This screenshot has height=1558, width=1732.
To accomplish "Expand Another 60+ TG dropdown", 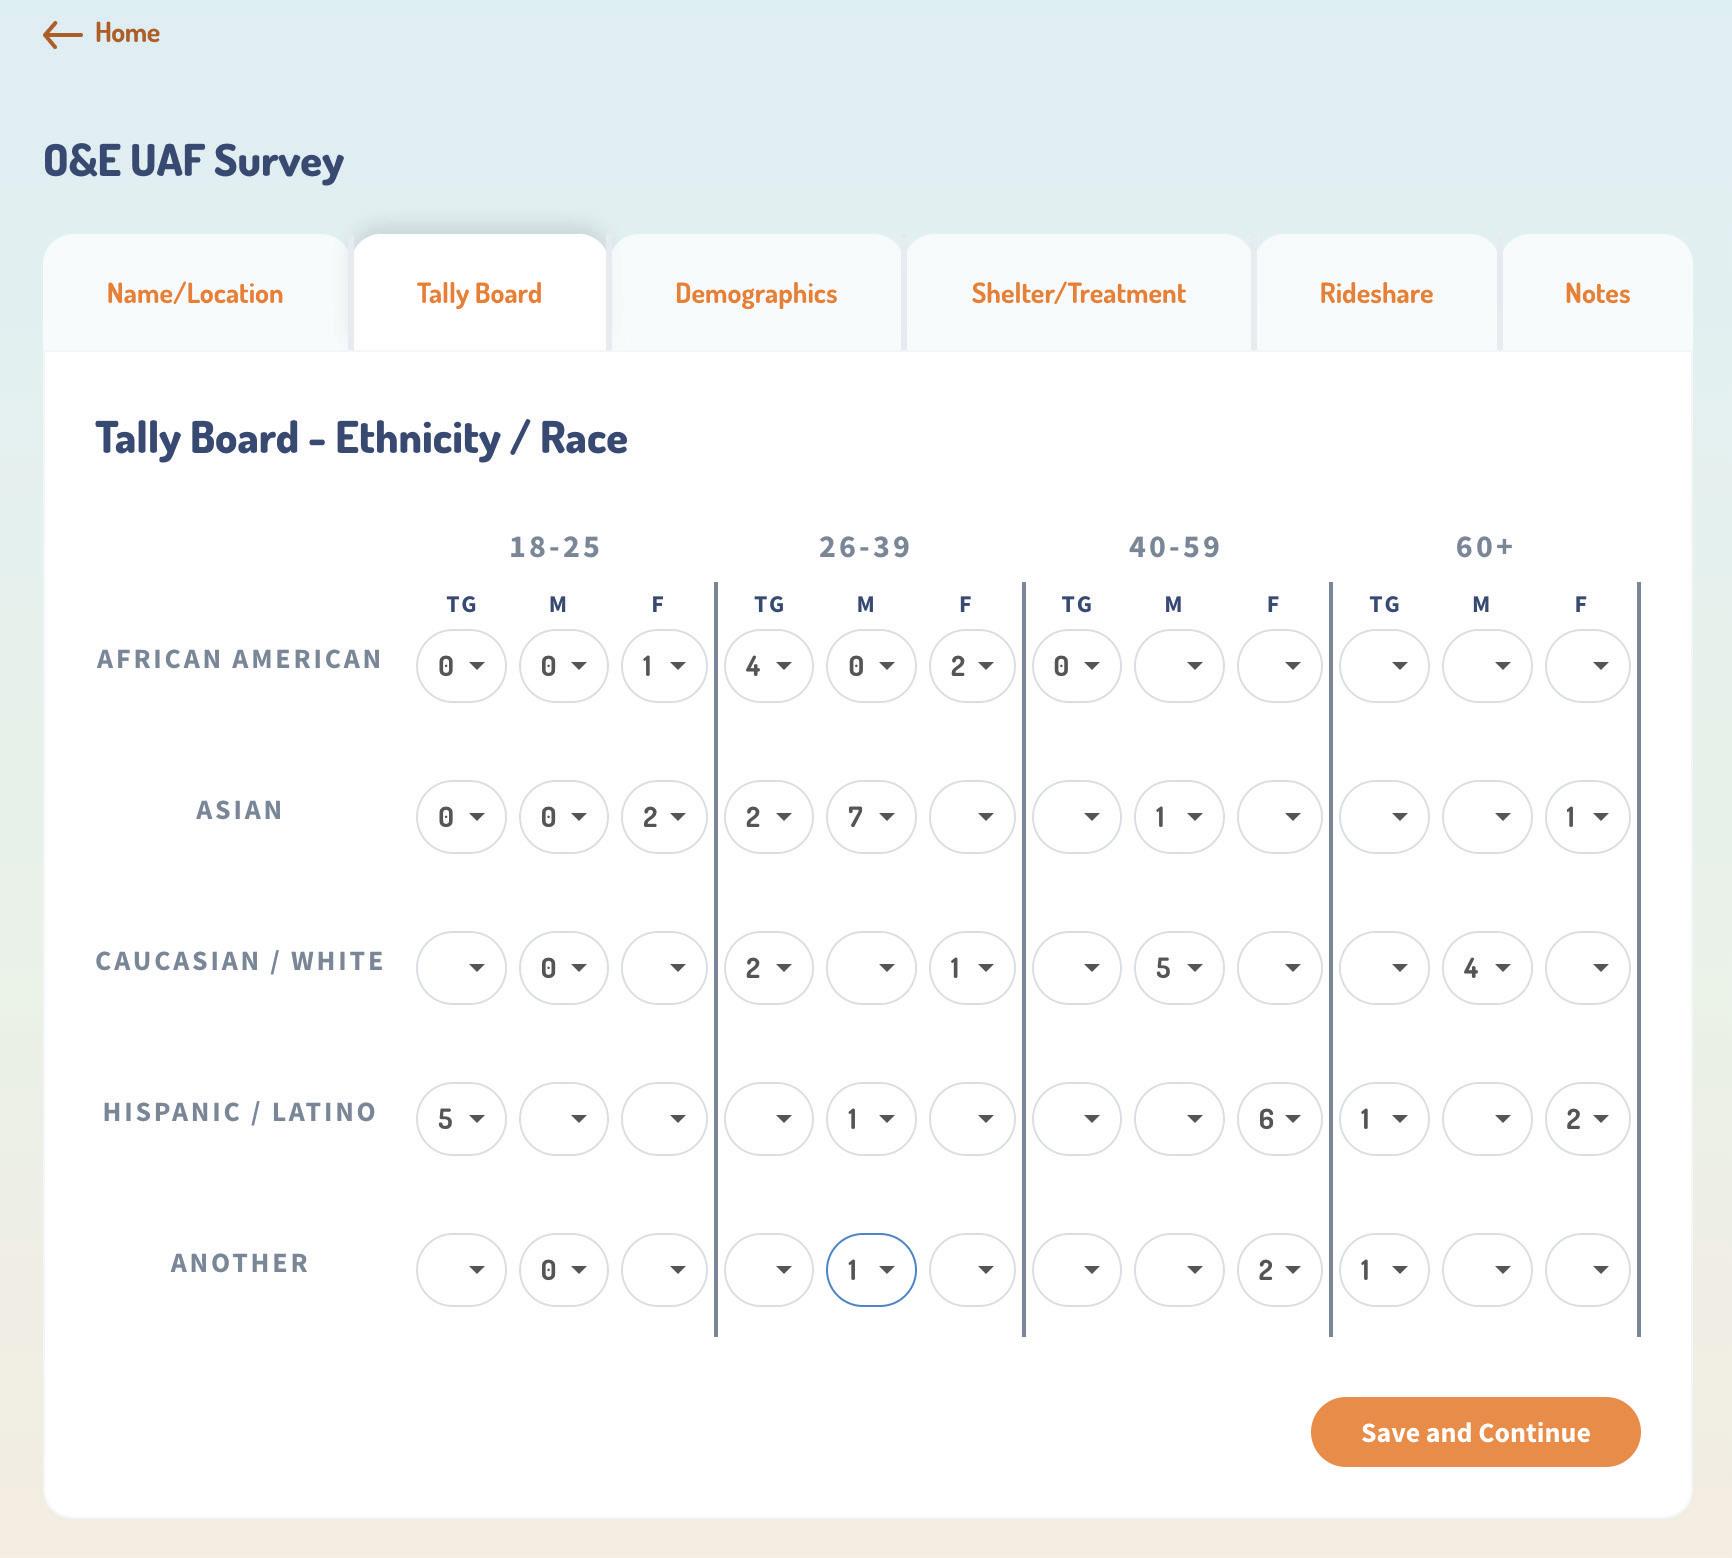I will pyautogui.click(x=1384, y=1270).
